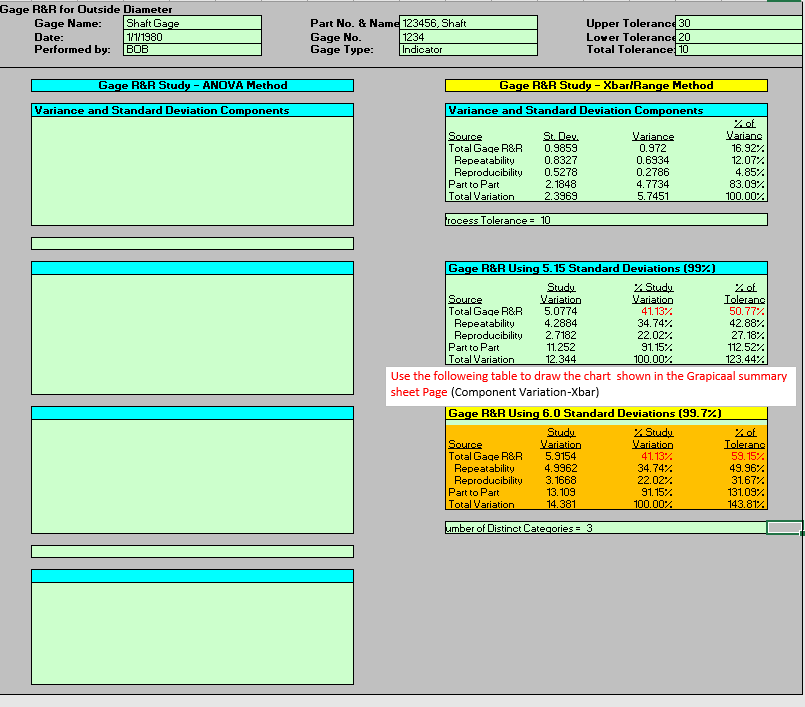Click the red 50.77% tolerance value
Screen dimensions: 805x707
pos(746,312)
